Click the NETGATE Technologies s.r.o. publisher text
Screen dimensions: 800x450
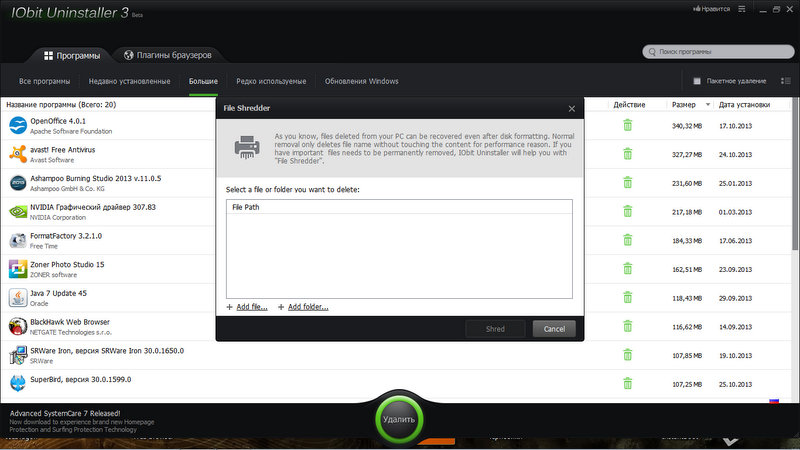[x=70, y=332]
